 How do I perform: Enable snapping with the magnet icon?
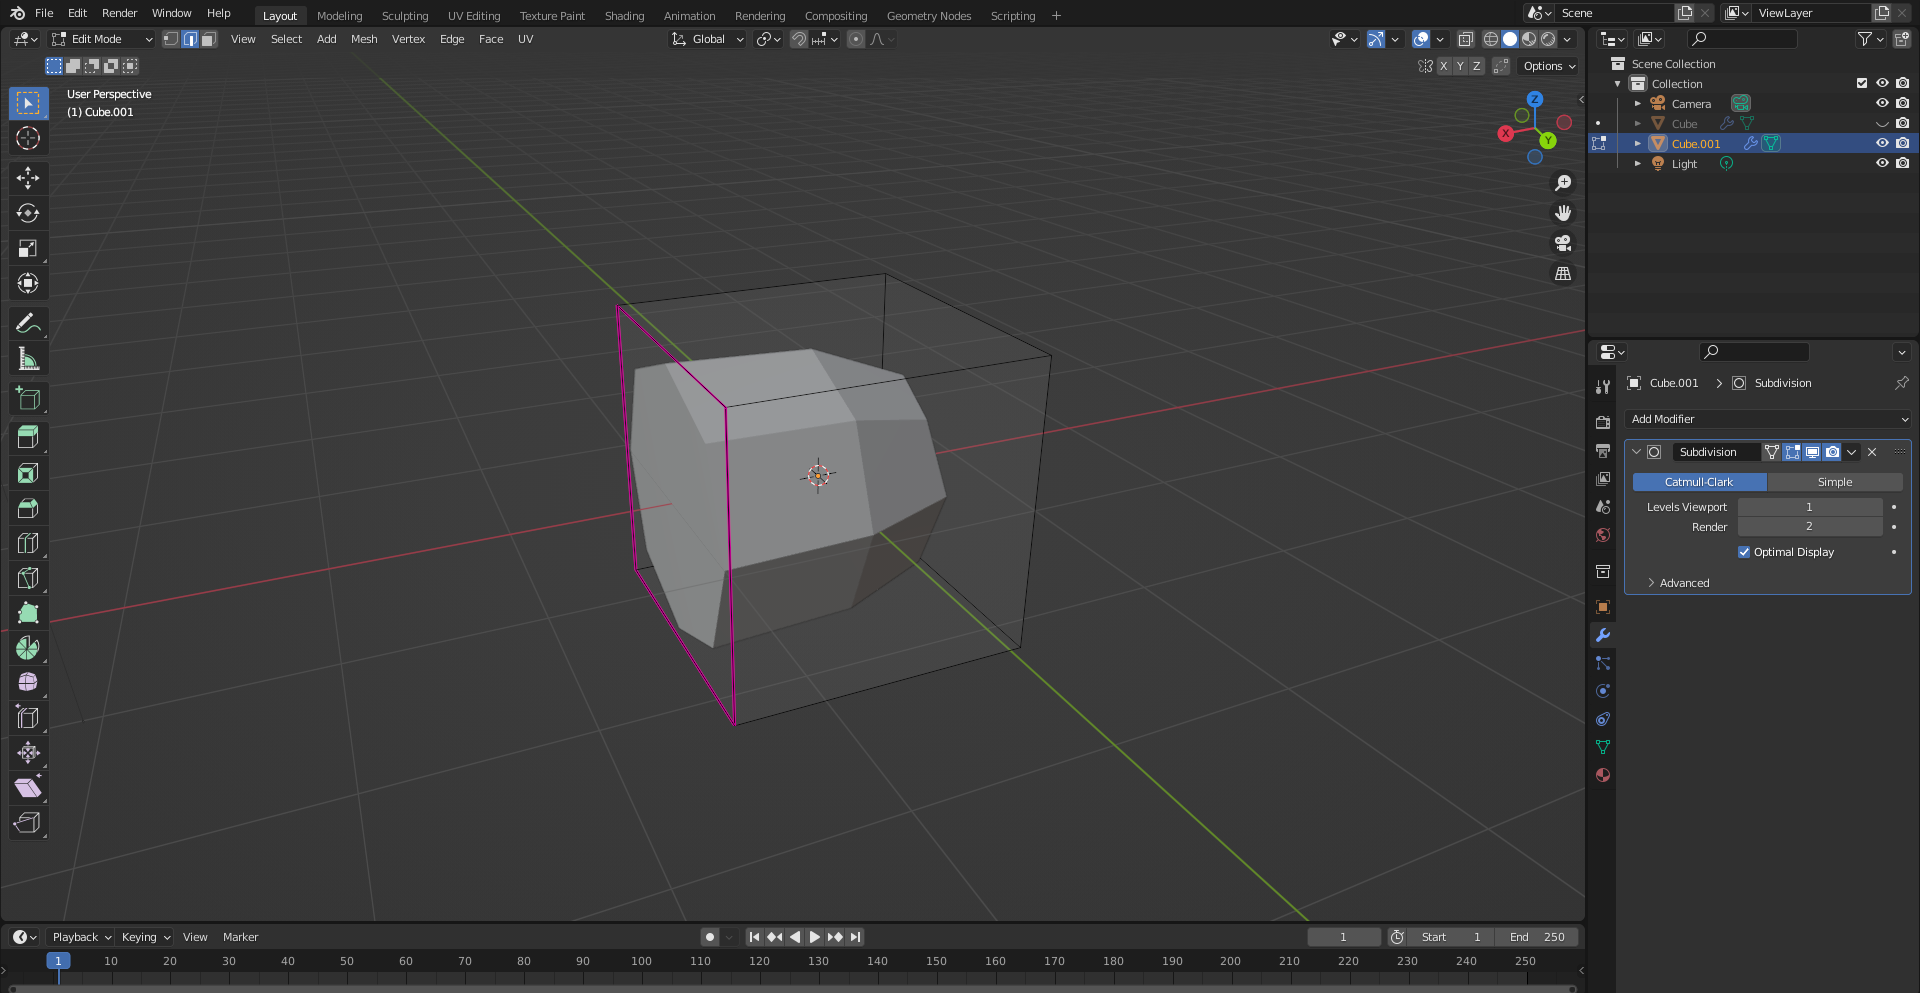799,39
